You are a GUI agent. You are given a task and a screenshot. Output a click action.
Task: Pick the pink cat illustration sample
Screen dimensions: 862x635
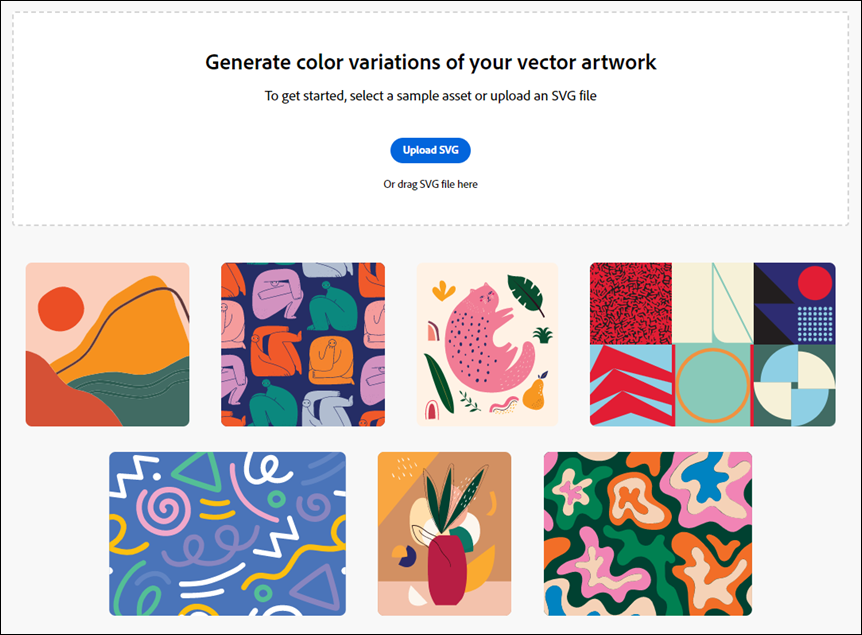[x=487, y=344]
